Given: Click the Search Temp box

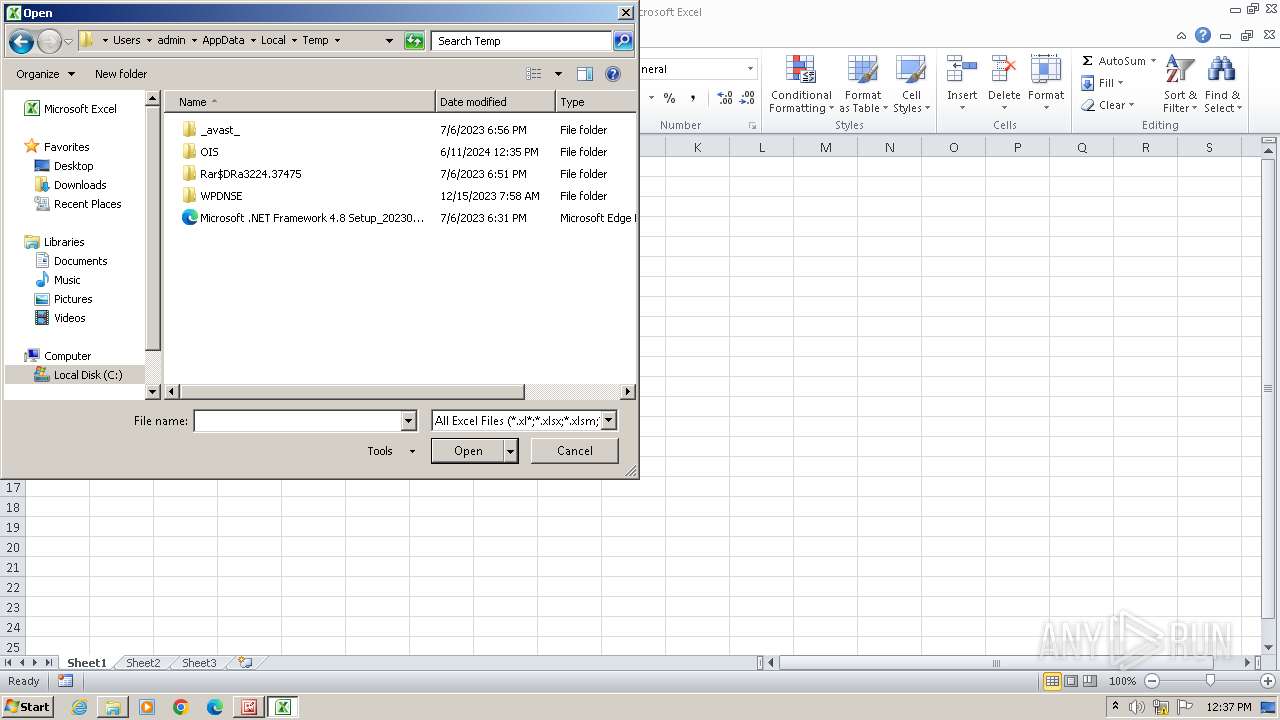Looking at the screenshot, I should (x=522, y=41).
